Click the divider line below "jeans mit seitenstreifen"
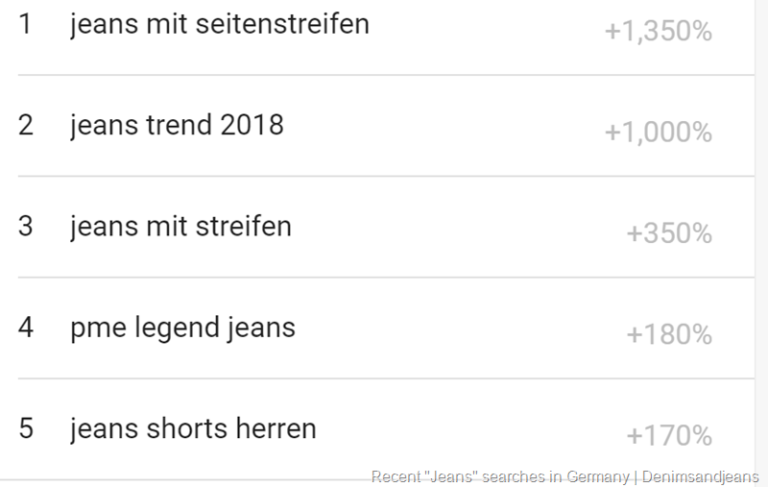 click(x=385, y=75)
